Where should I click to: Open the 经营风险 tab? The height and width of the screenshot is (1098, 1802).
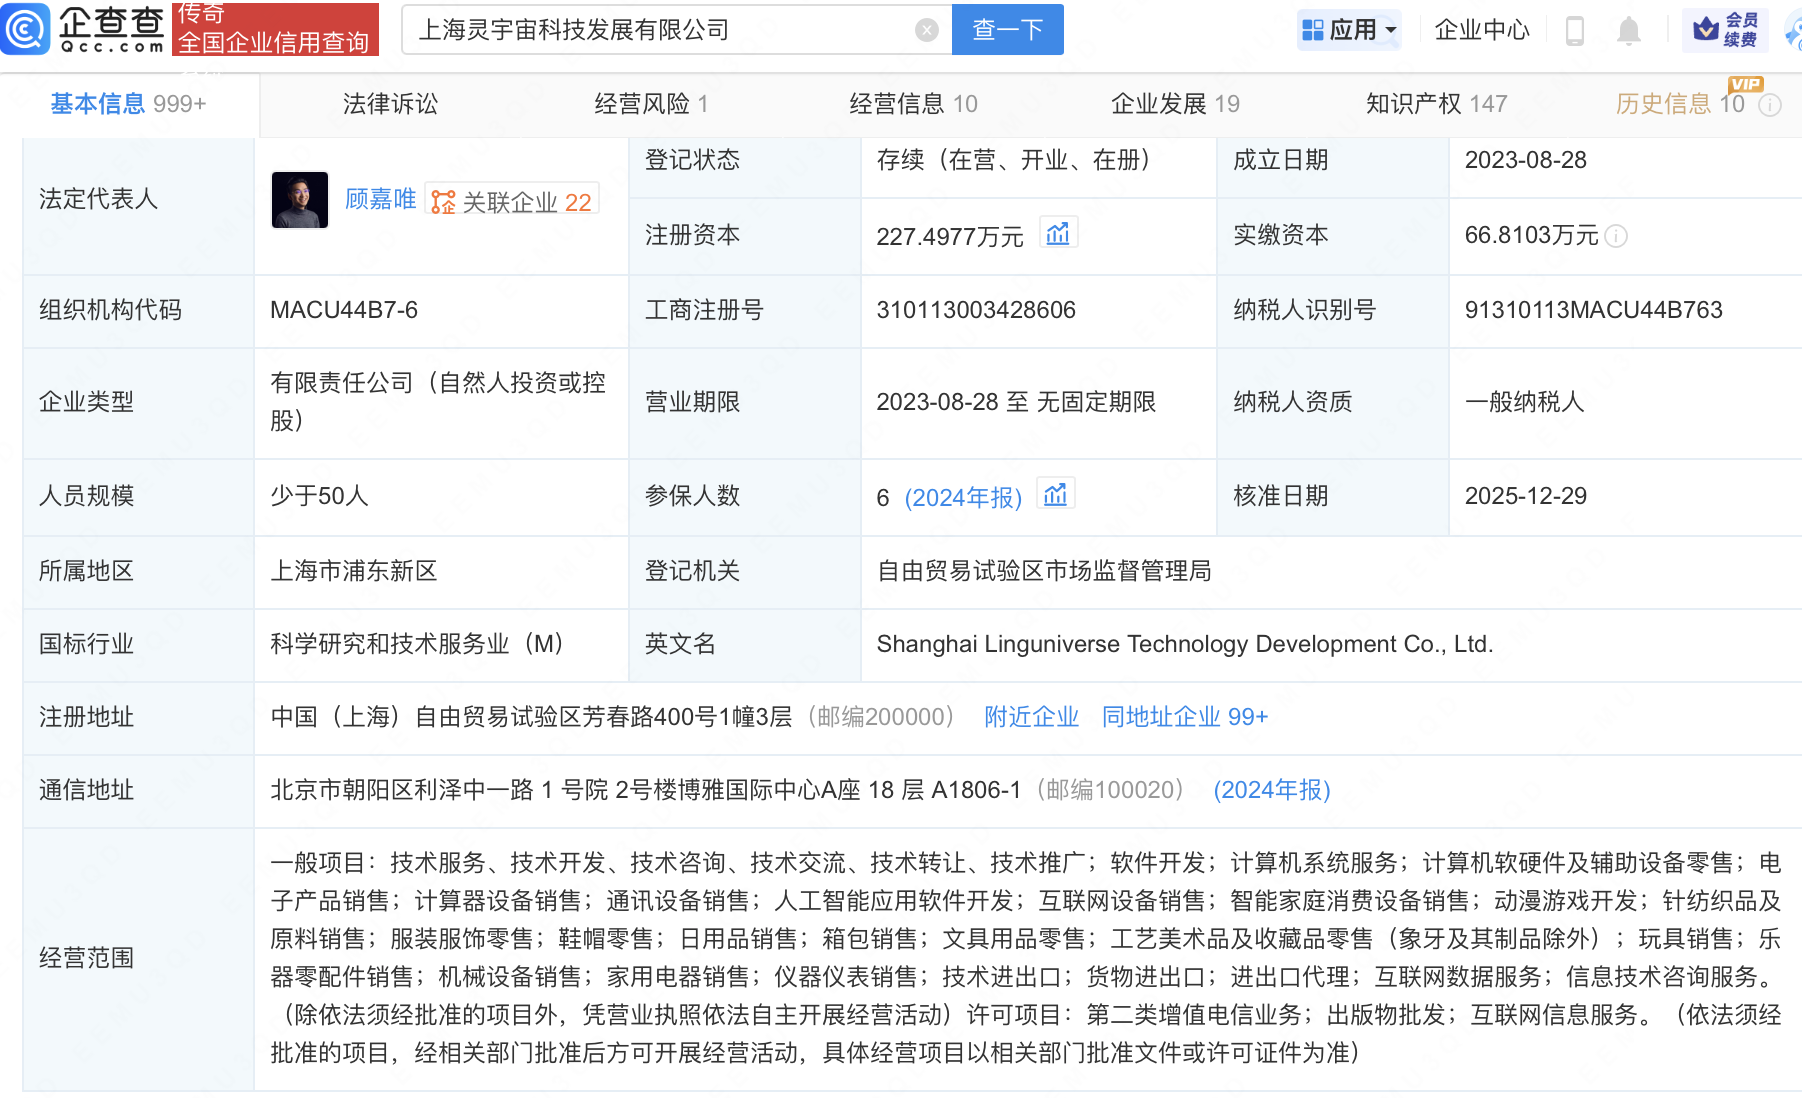point(651,104)
